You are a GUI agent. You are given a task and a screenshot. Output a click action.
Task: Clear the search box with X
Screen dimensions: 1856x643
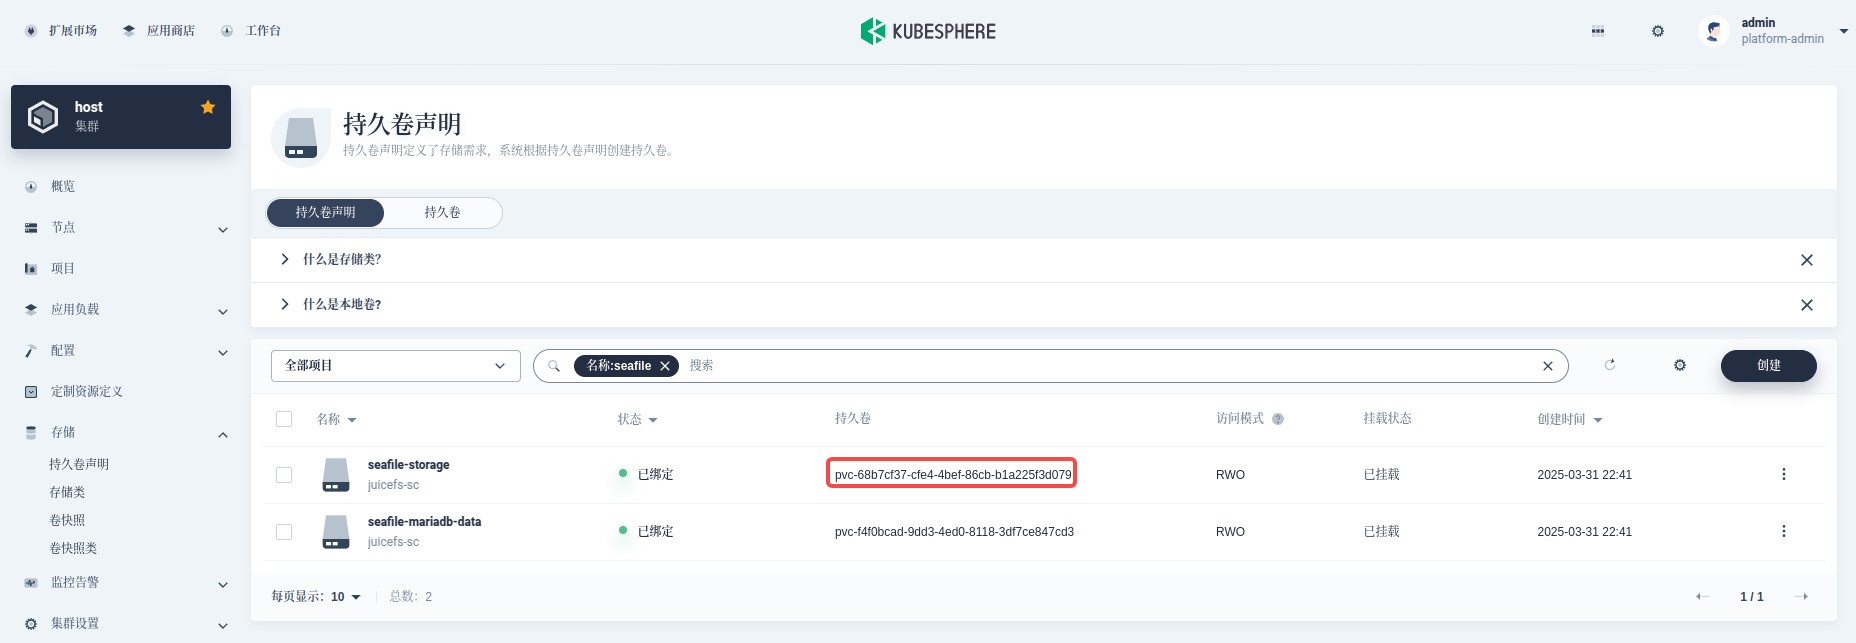(x=1548, y=366)
